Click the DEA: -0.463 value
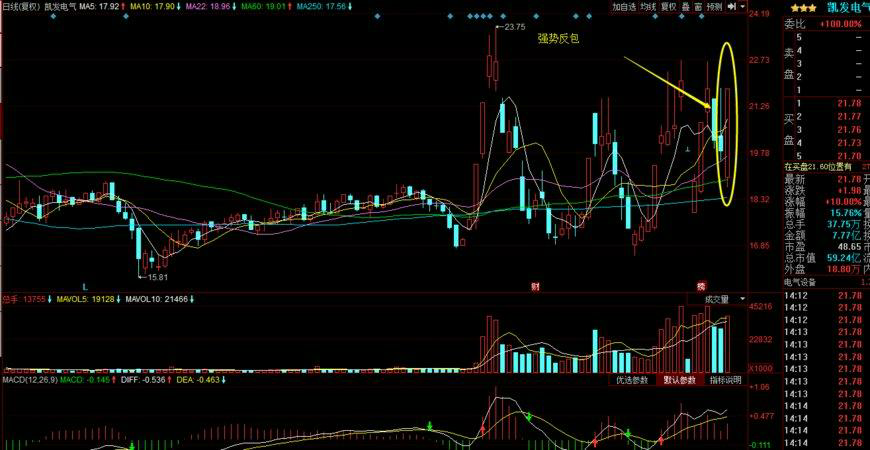This screenshot has height=450, width=870. click(198, 380)
